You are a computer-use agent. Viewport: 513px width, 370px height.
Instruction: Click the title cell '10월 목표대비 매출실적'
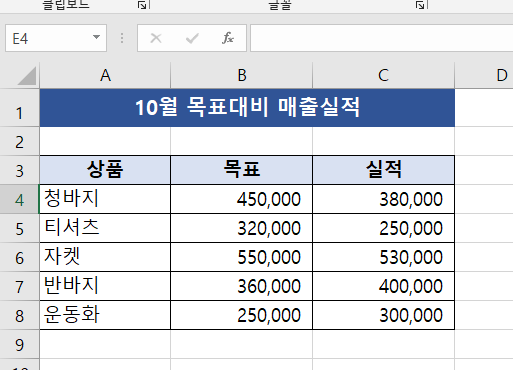[247, 108]
